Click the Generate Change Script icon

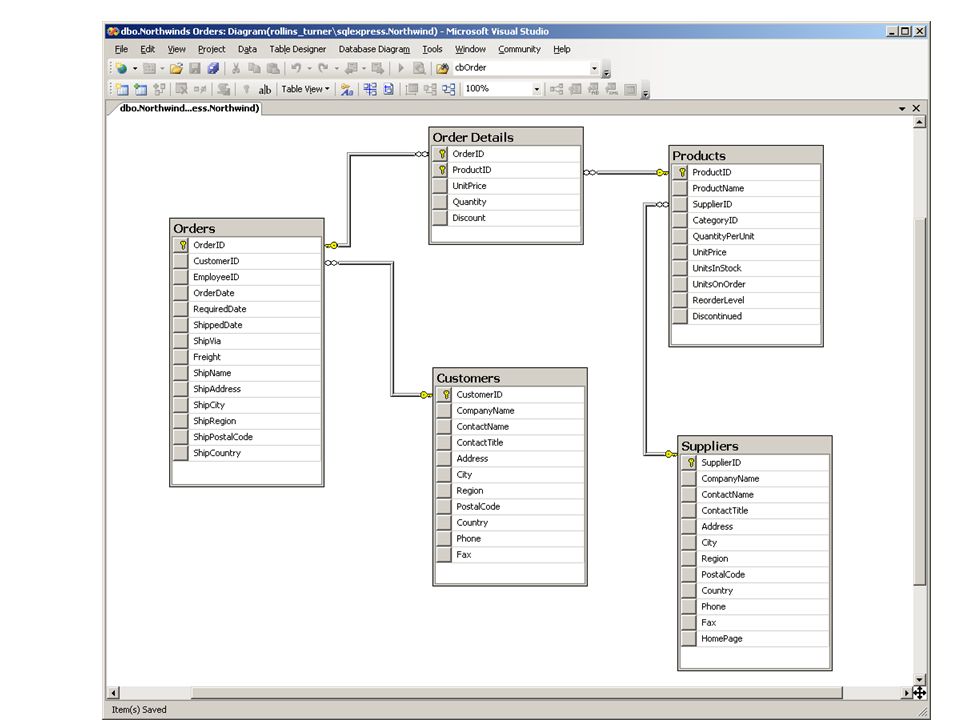point(223,89)
